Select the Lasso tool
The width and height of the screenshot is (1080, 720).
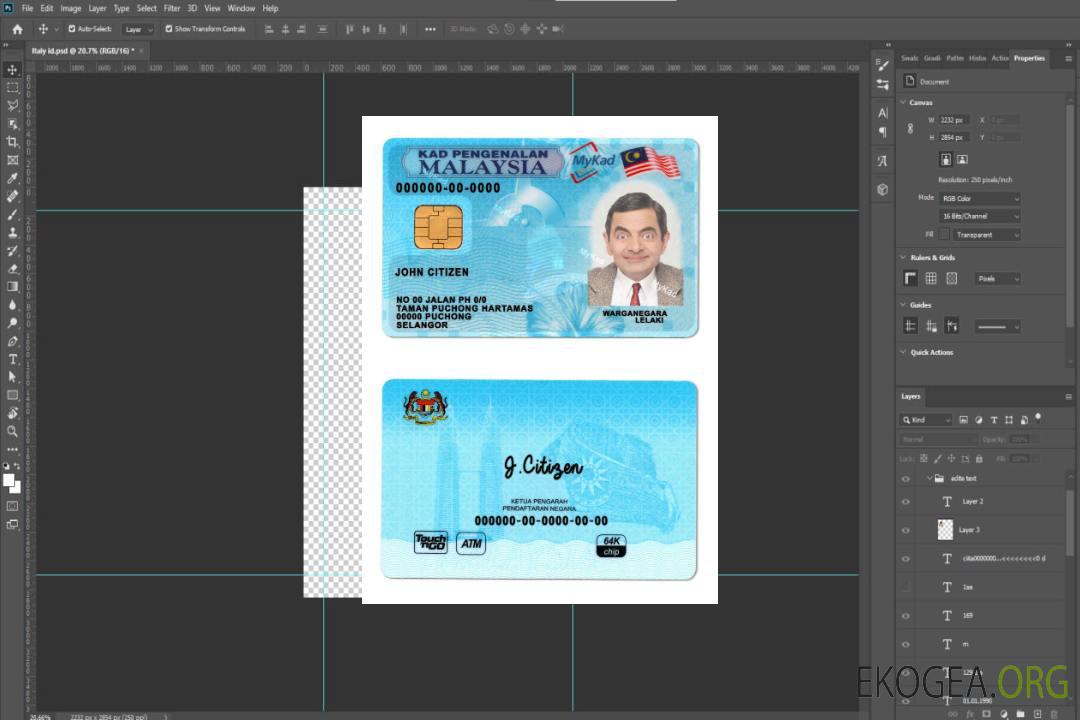(x=12, y=105)
